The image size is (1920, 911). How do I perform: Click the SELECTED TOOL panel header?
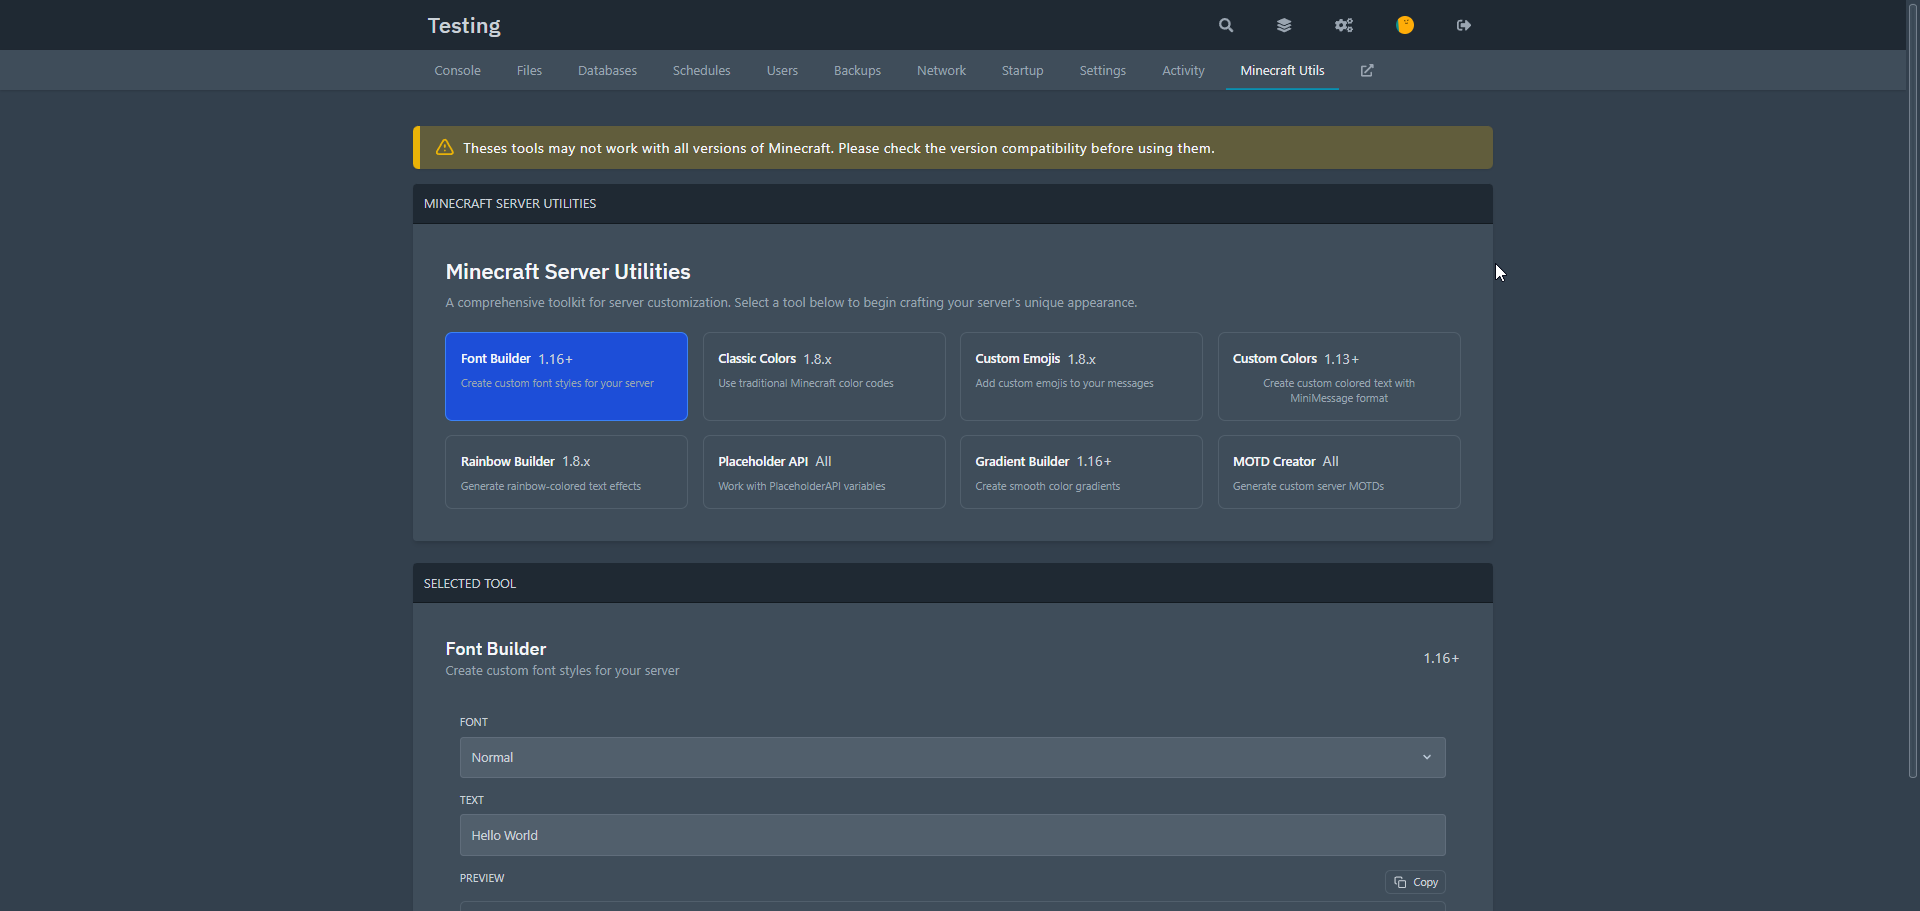[953, 583]
